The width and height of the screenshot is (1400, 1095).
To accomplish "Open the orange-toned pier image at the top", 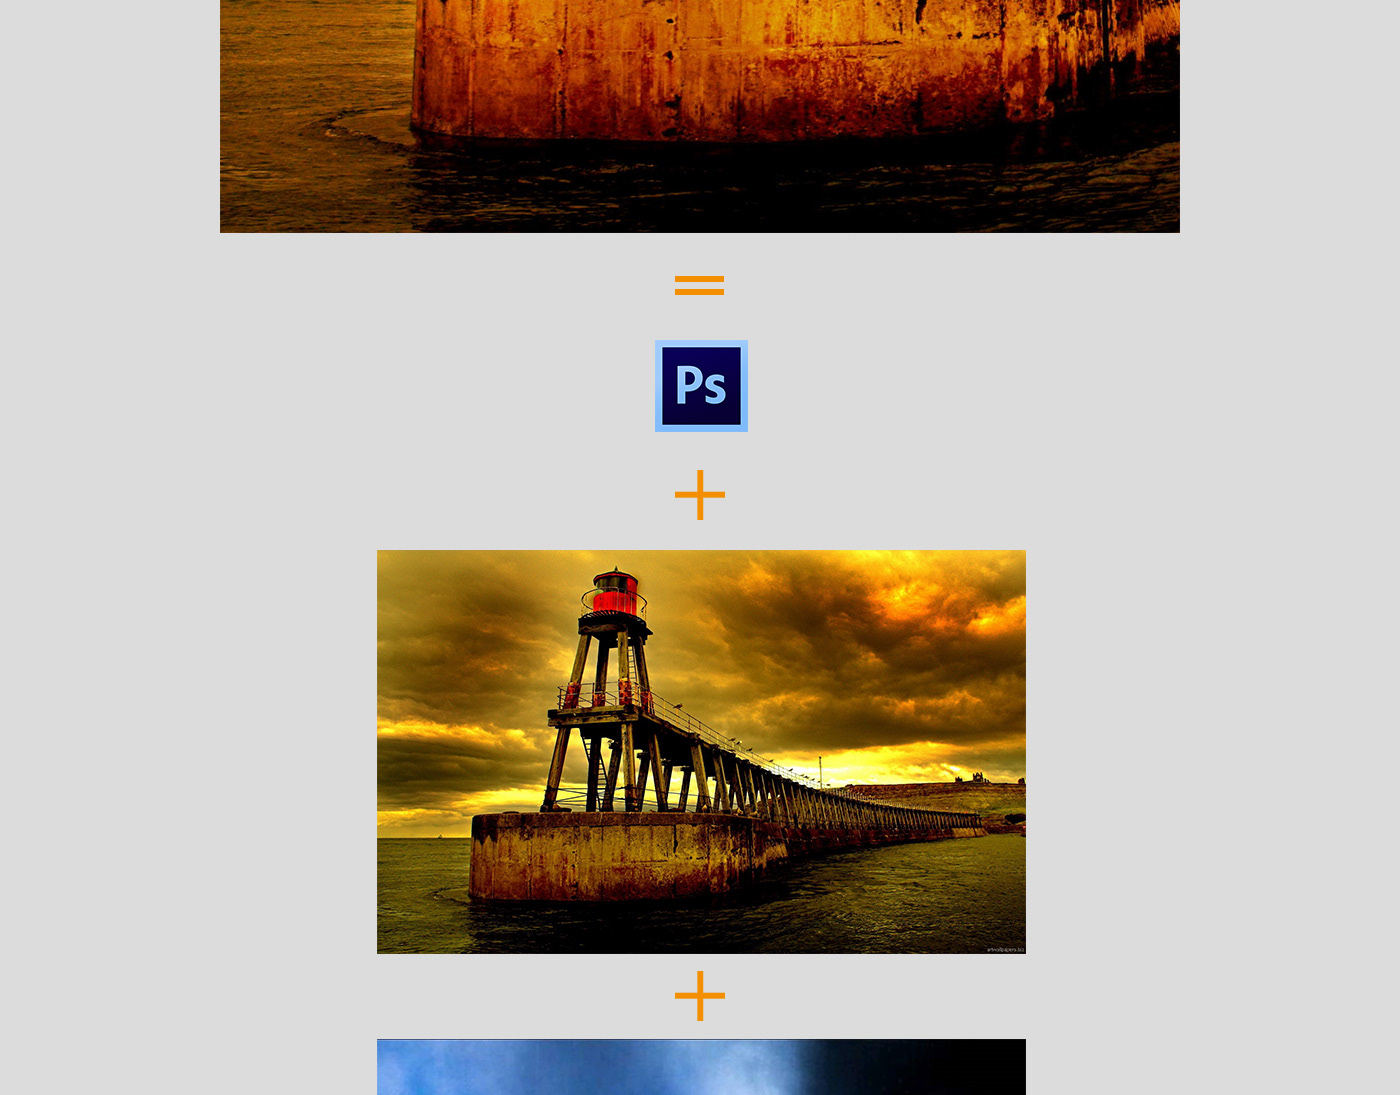I will 700,116.
